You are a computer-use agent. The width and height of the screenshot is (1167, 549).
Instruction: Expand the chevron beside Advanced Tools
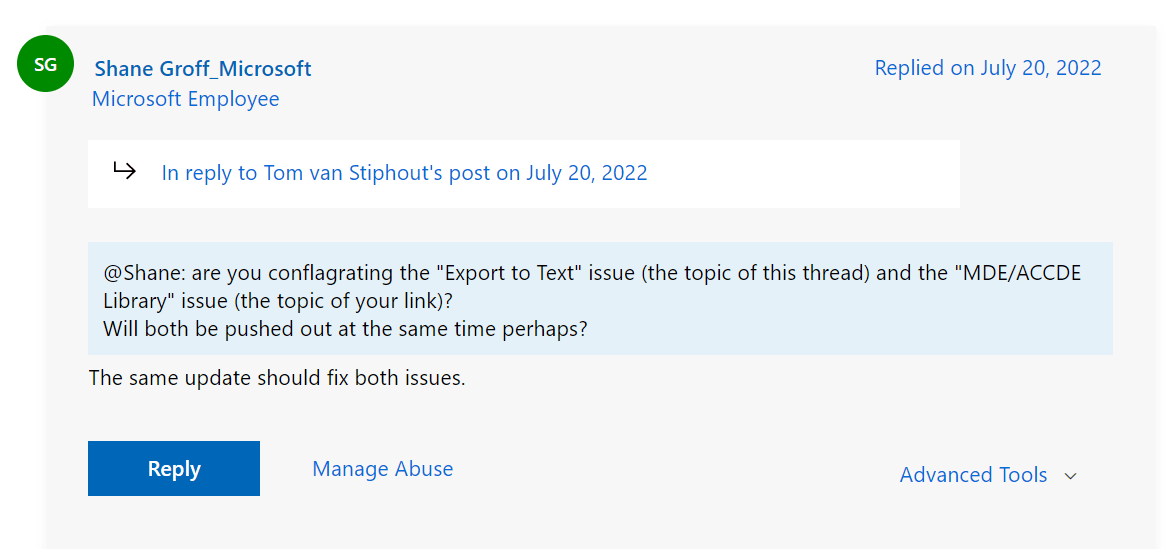click(x=1070, y=476)
